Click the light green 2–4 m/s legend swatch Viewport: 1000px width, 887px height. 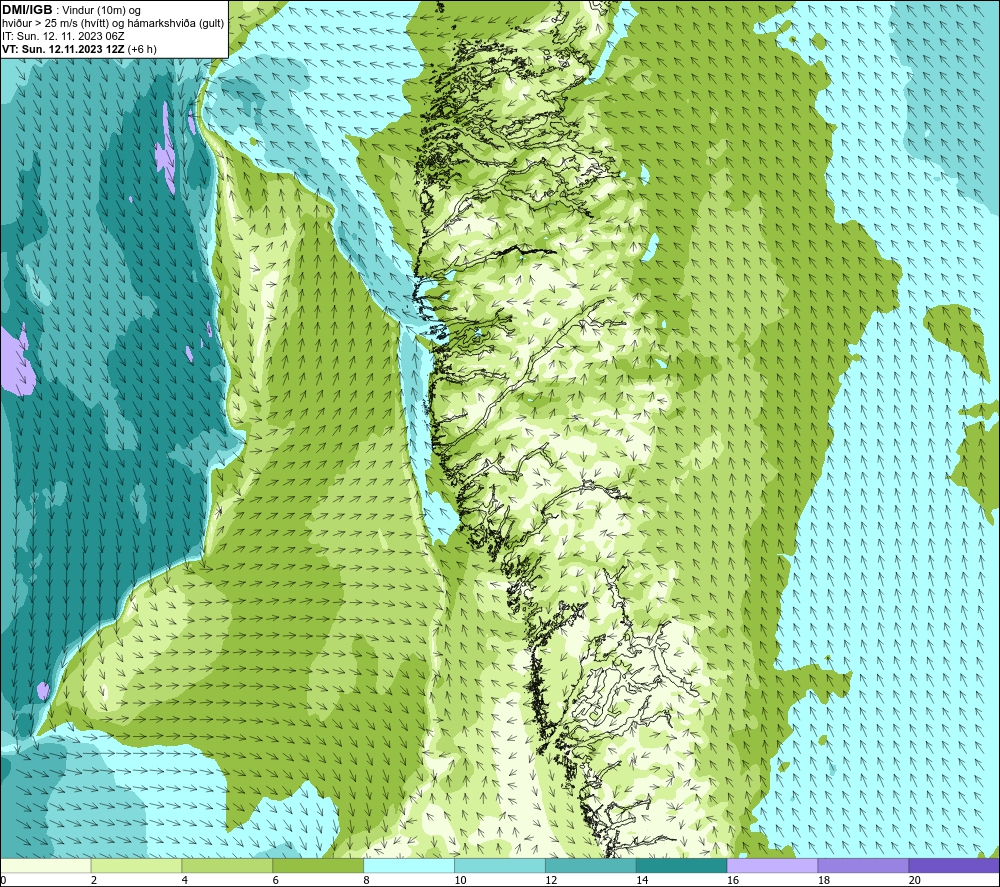(x=136, y=865)
